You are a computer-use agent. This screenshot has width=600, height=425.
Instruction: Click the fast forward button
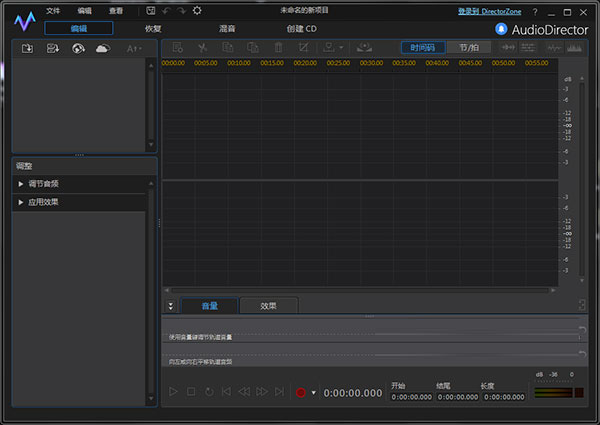262,392
